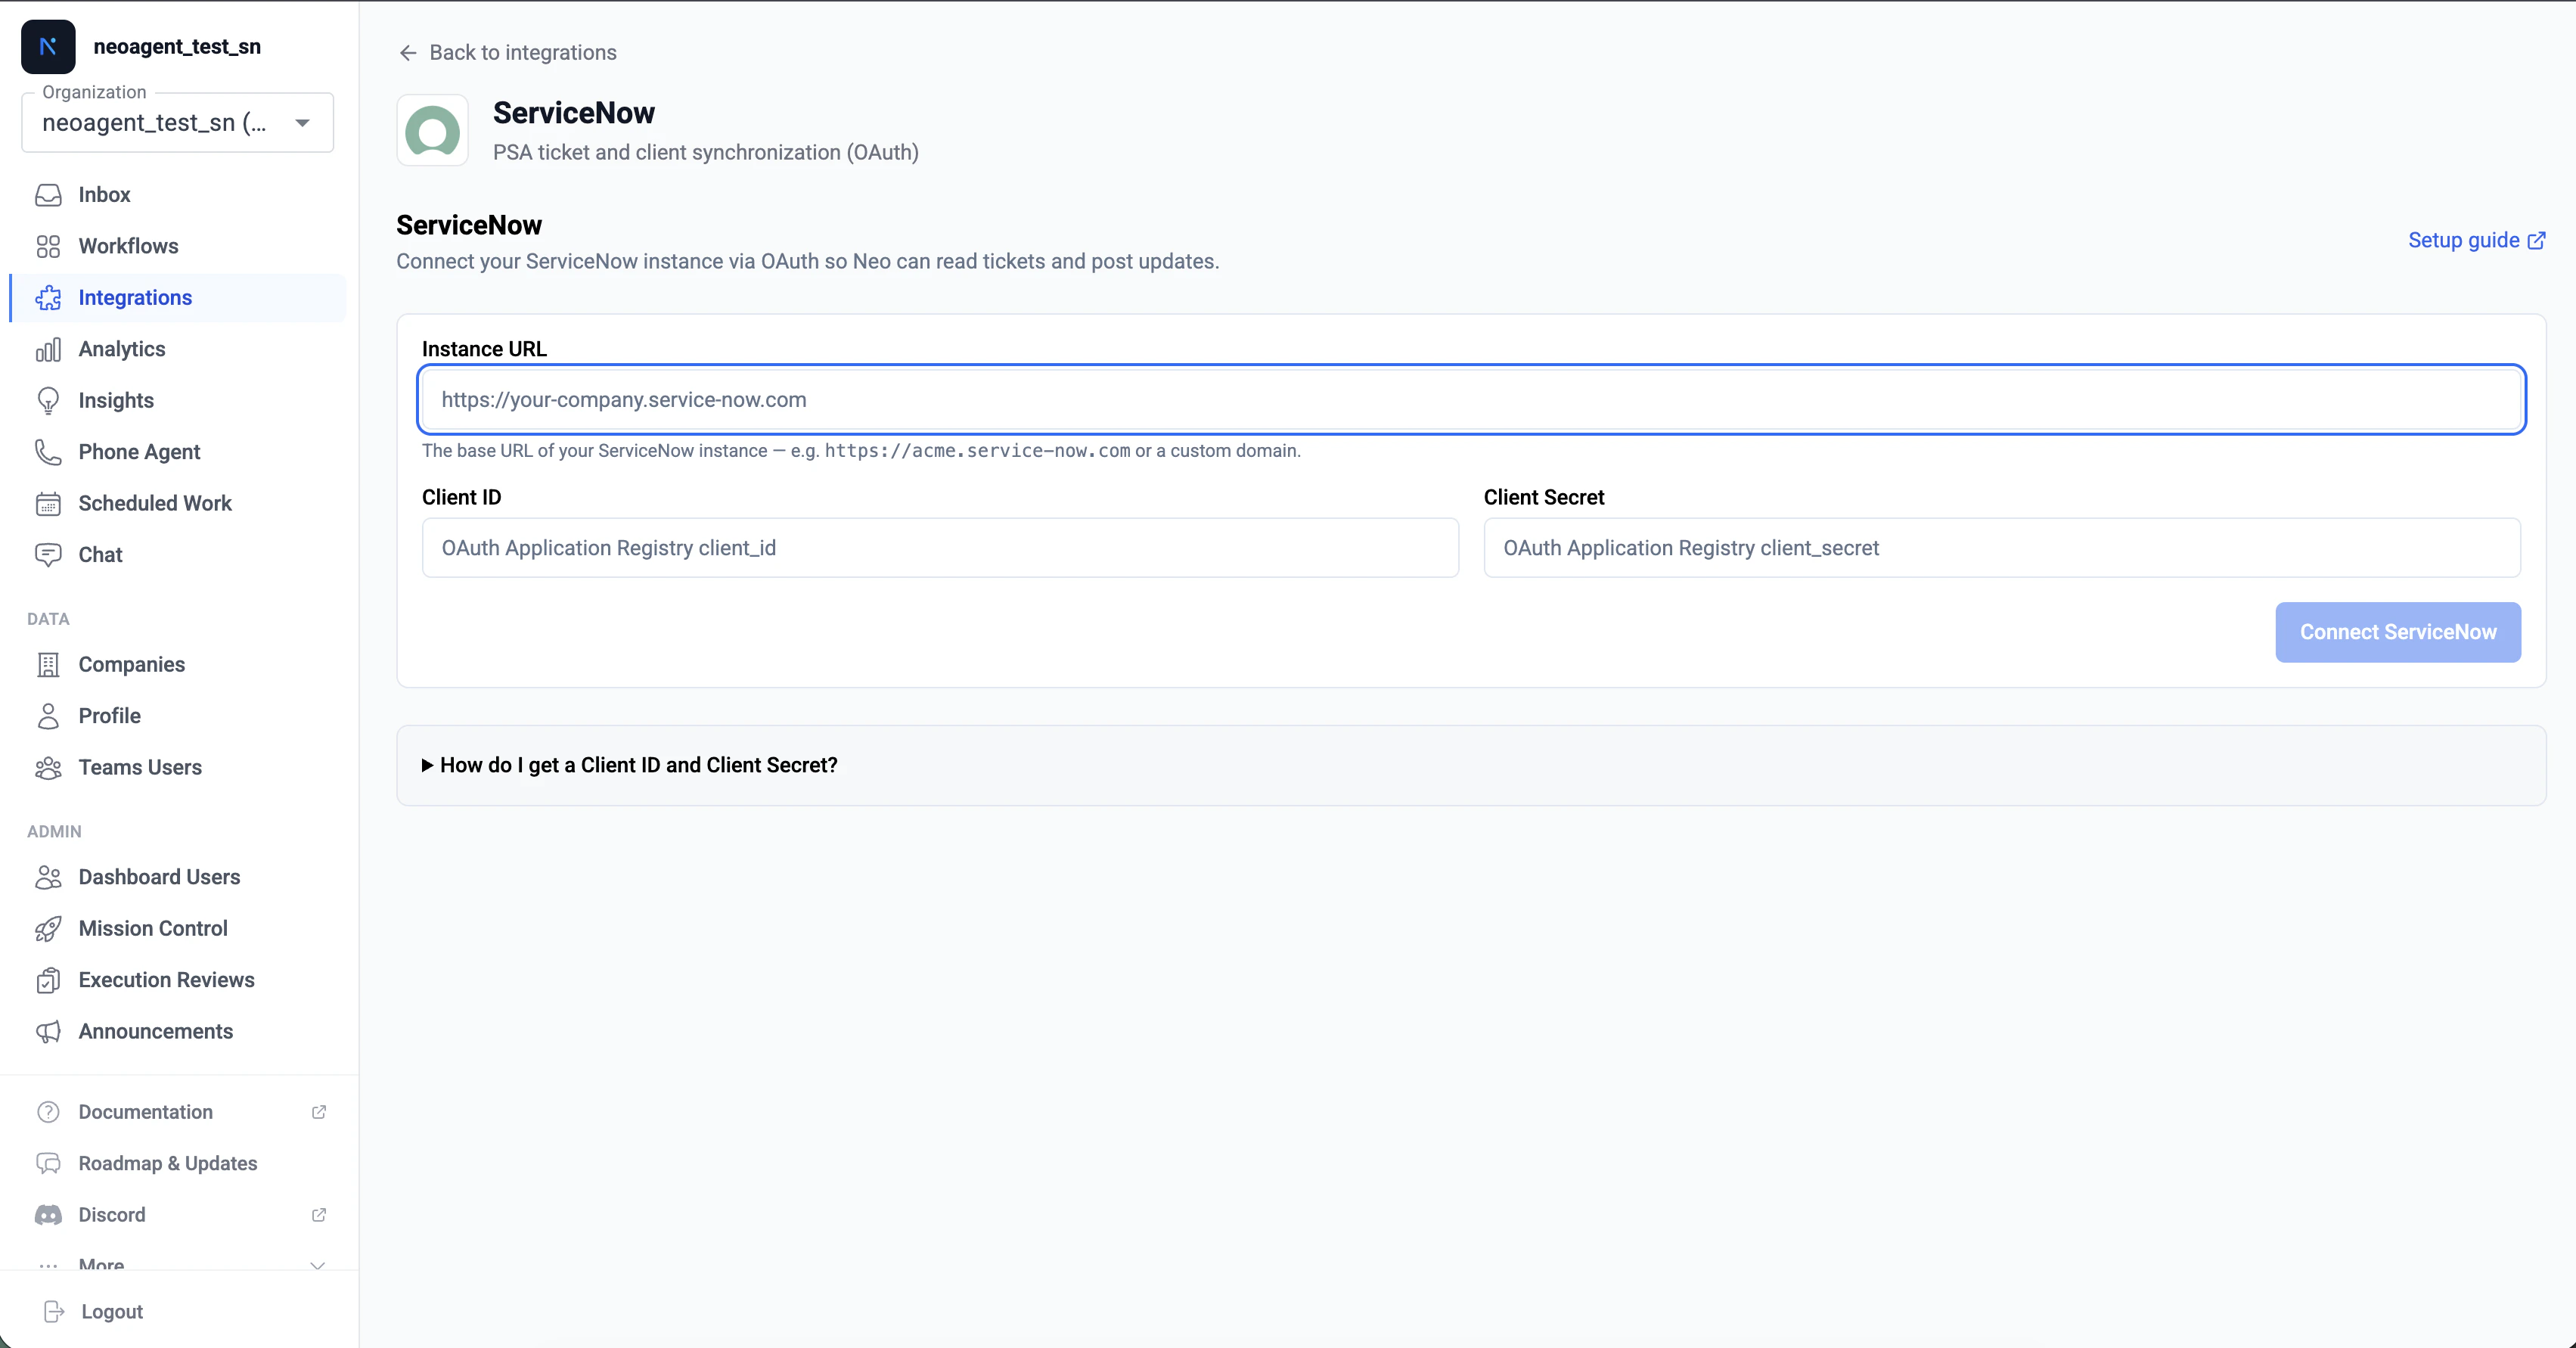Open the Organization dropdown
This screenshot has height=1348, width=2576.
tap(178, 123)
